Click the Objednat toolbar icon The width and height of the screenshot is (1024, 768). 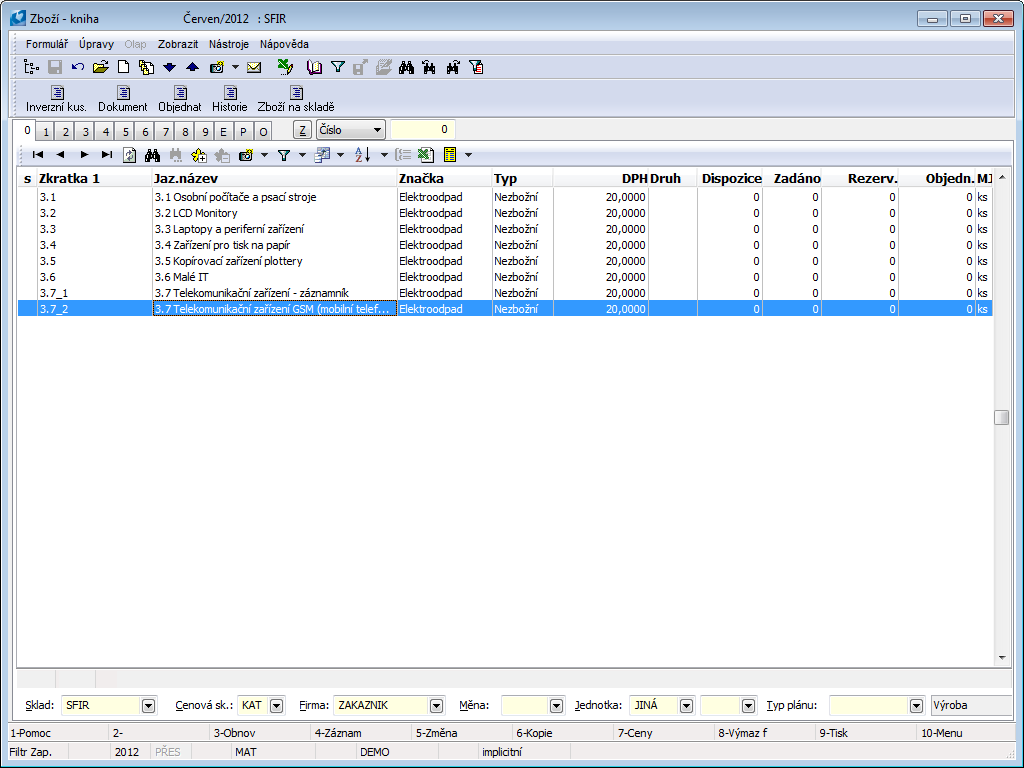pyautogui.click(x=179, y=94)
